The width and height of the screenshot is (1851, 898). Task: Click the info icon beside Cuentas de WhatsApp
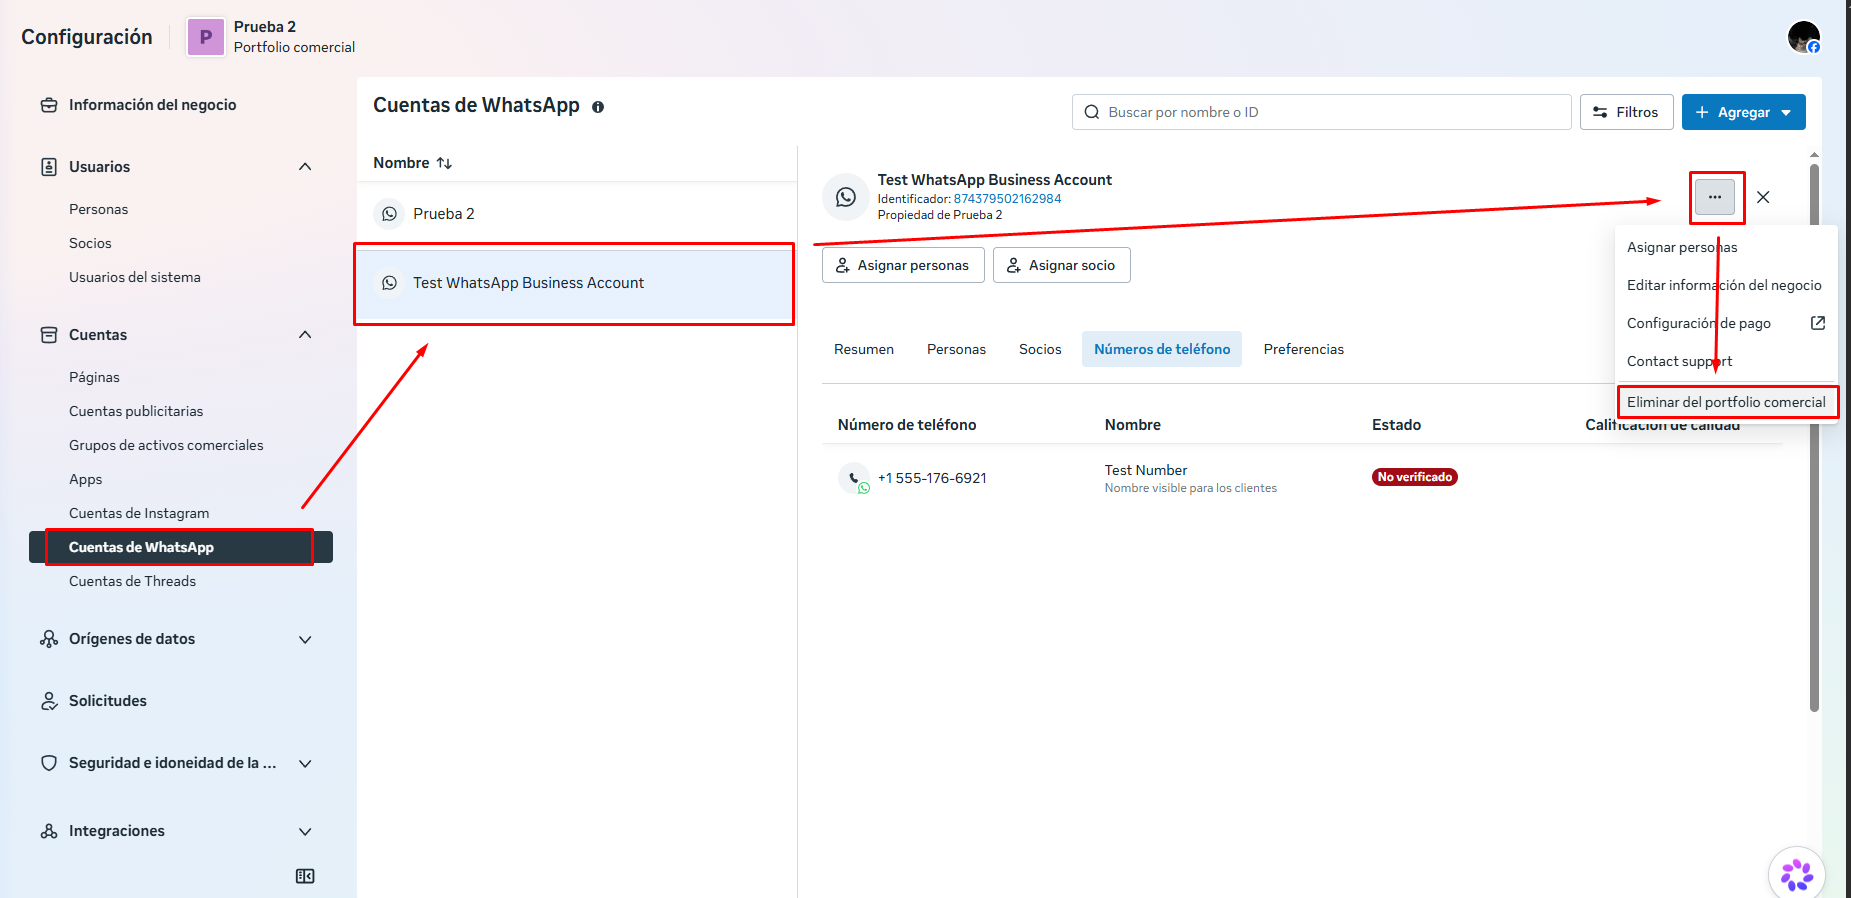[x=598, y=107]
